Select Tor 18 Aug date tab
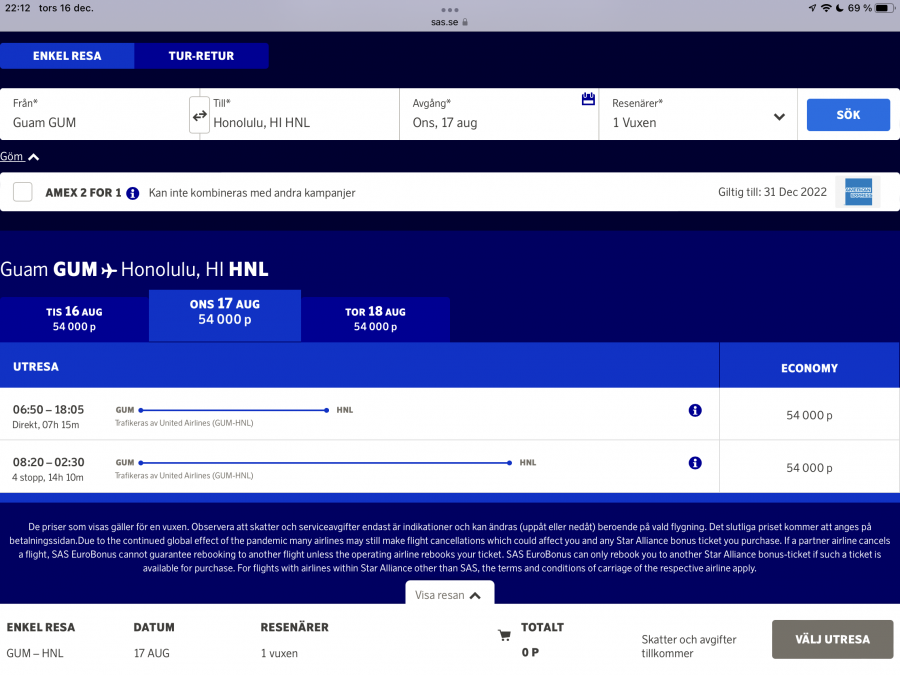 375,319
